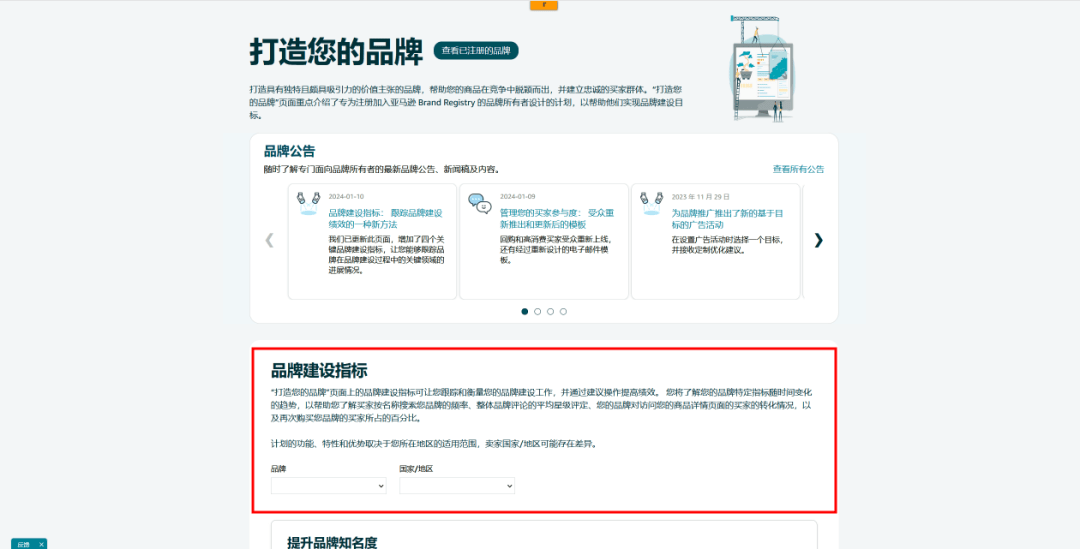Switch to the second carousel page dot
The height and width of the screenshot is (549, 1080).
(x=538, y=312)
